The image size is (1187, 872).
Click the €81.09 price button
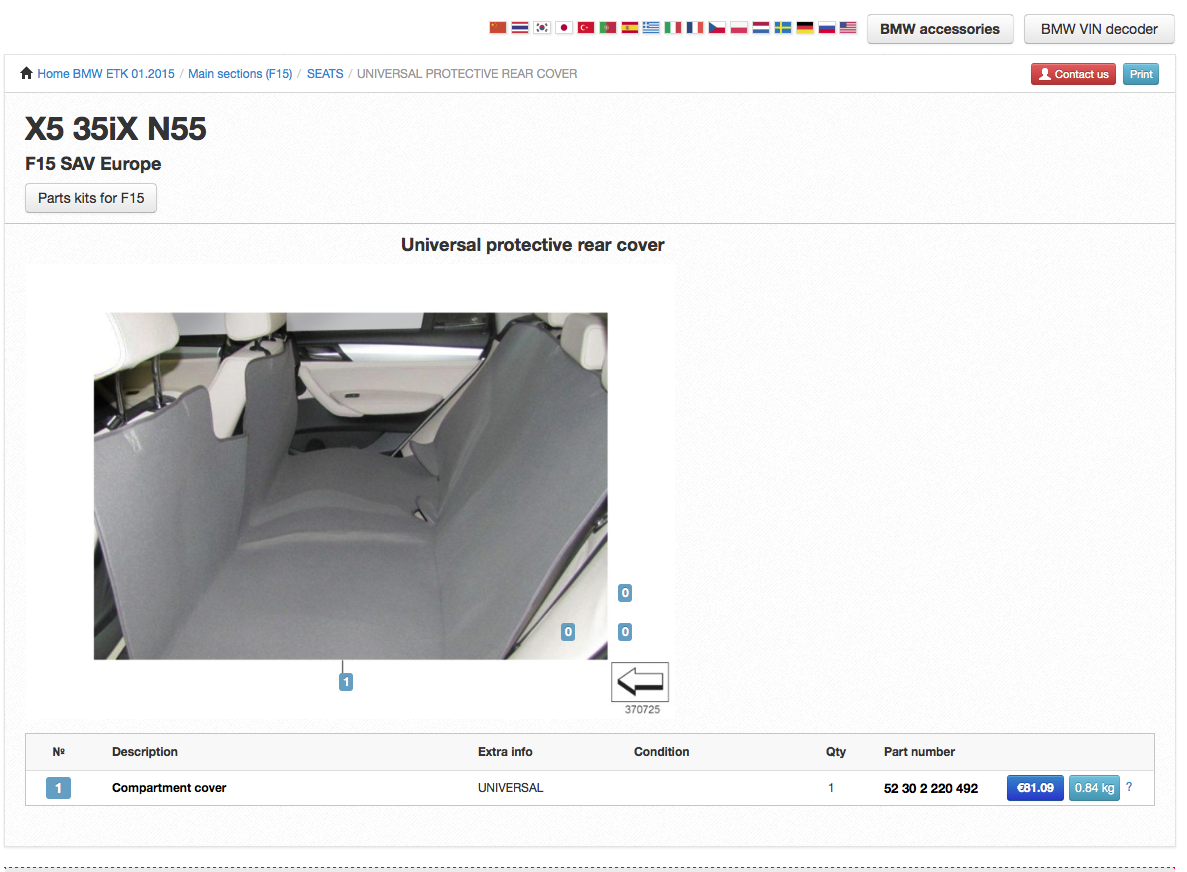tap(1034, 787)
